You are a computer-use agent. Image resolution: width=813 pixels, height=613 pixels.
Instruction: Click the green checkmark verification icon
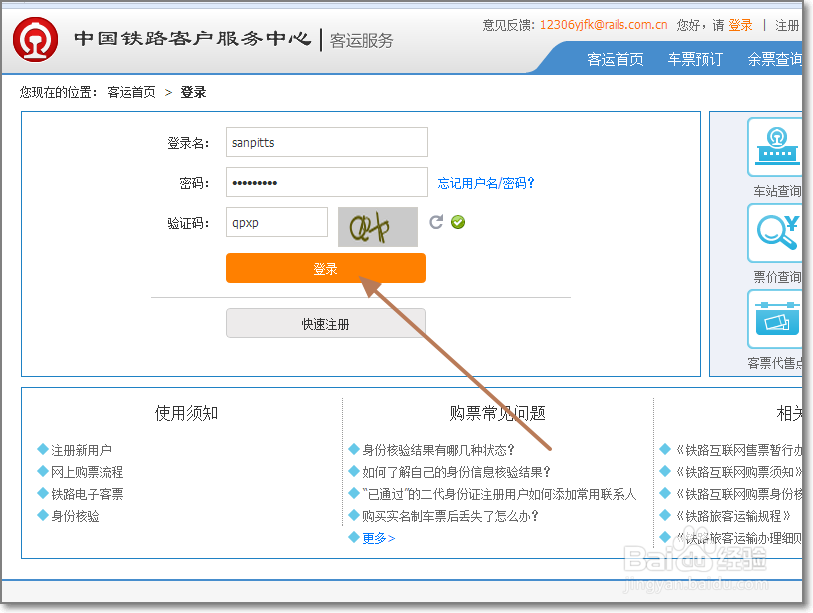click(457, 222)
